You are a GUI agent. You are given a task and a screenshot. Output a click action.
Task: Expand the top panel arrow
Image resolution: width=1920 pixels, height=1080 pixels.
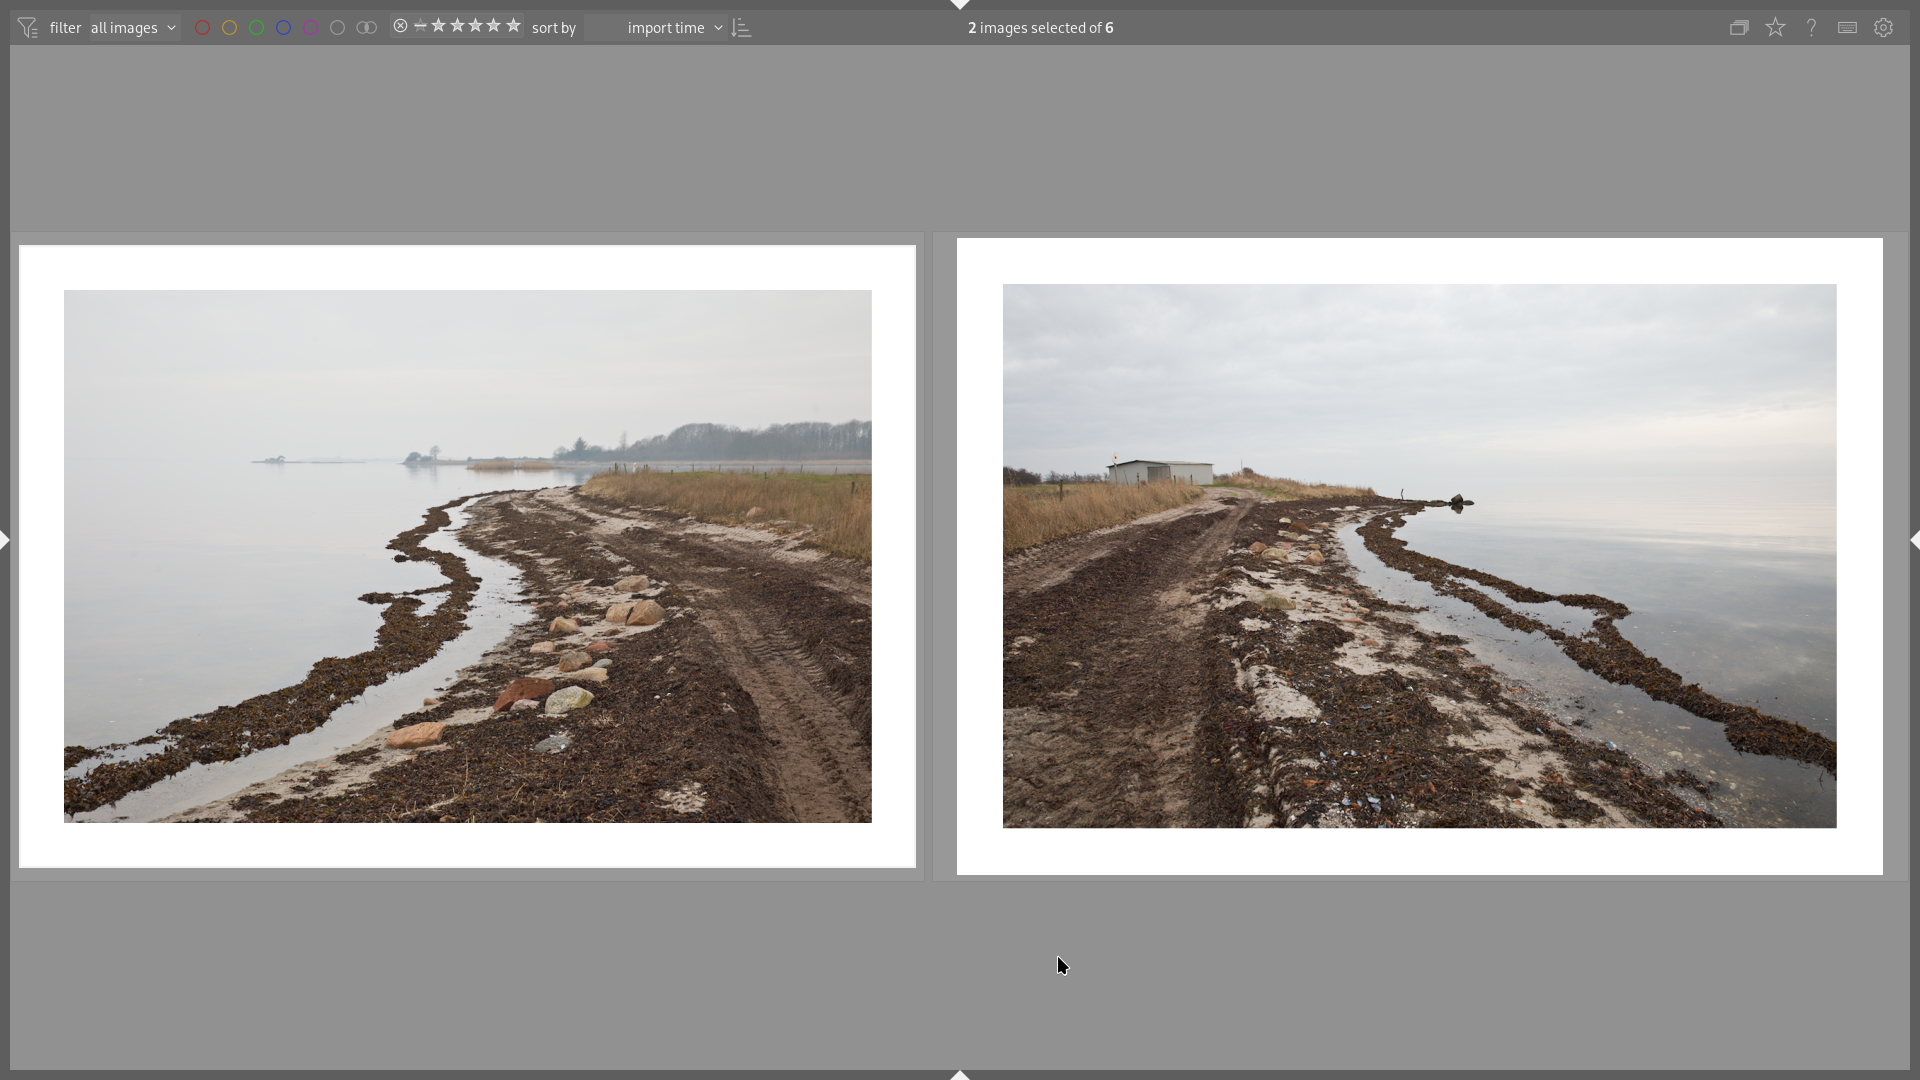(960, 5)
